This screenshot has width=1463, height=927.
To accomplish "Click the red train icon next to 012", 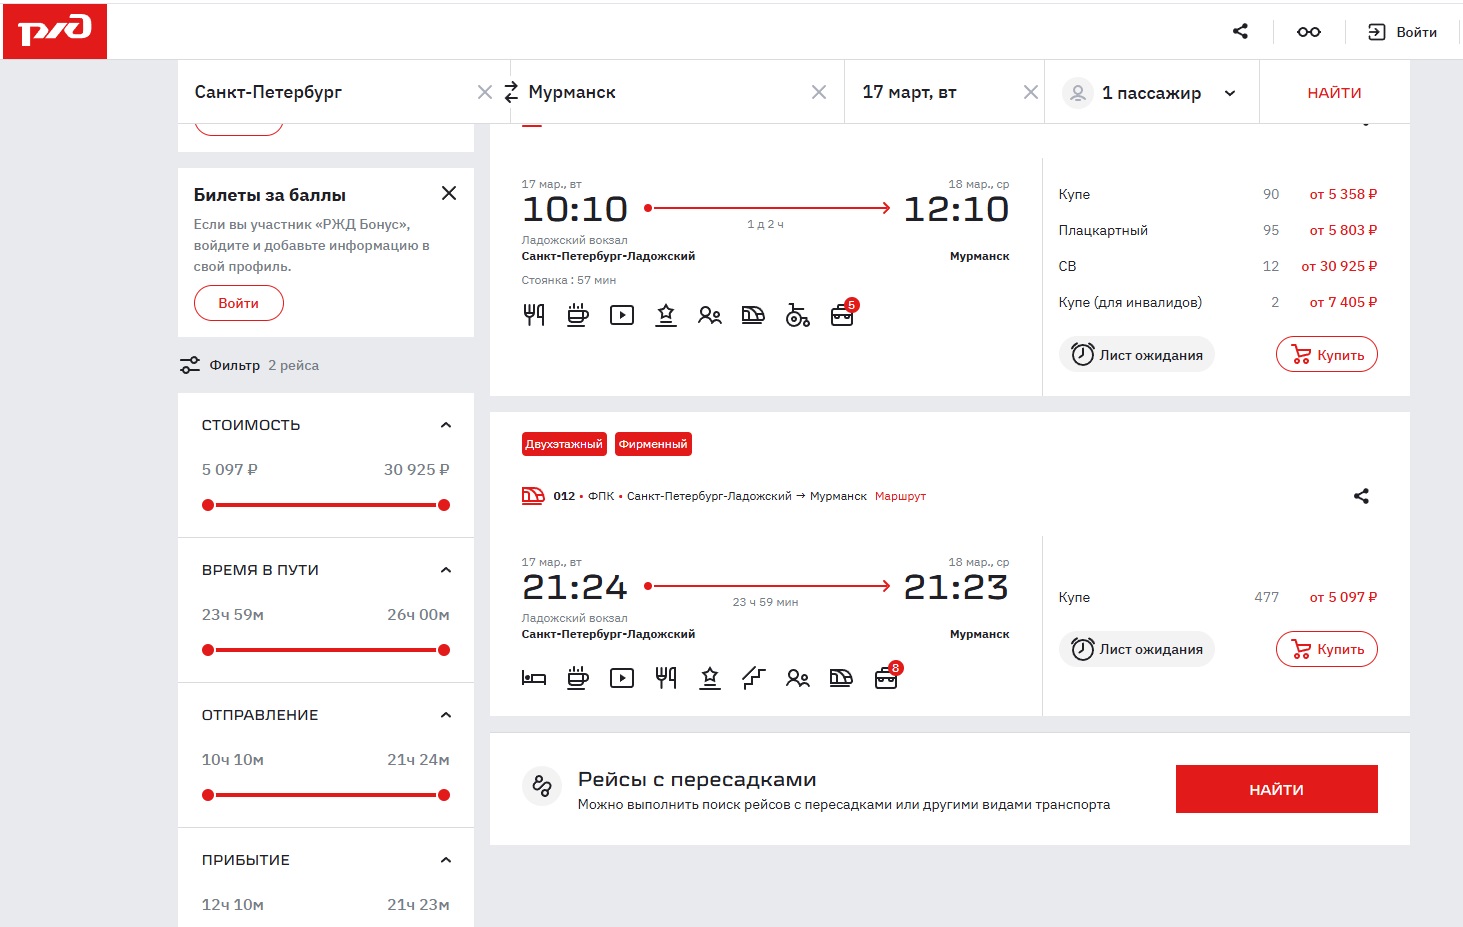I will pos(533,495).
